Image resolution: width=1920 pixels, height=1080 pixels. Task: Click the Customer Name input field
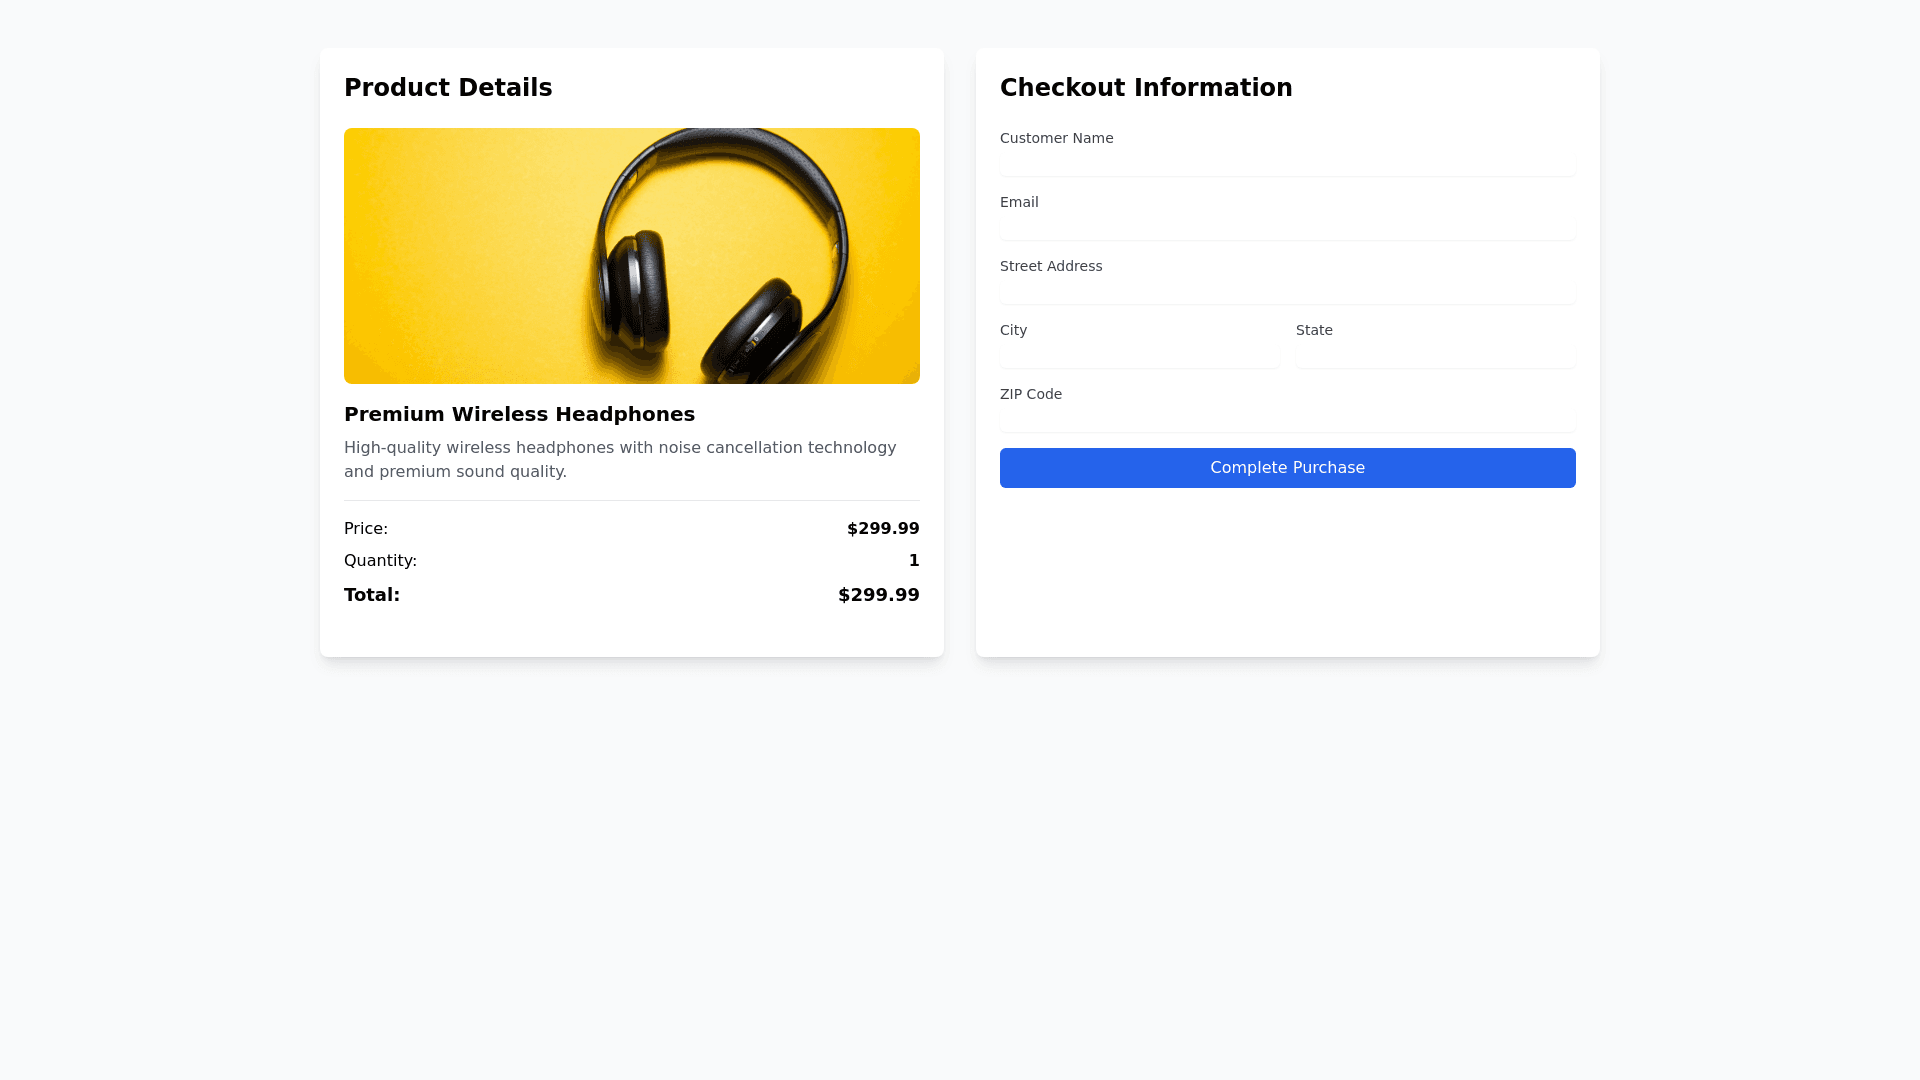click(x=1287, y=164)
